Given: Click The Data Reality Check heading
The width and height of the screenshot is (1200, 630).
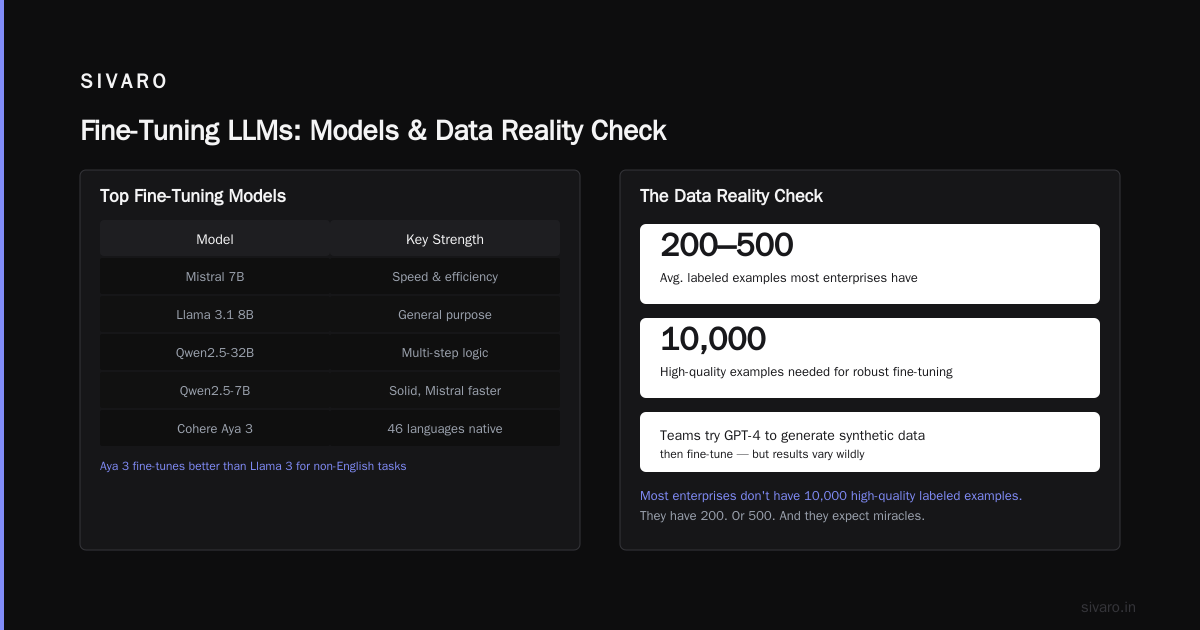Looking at the screenshot, I should (x=731, y=196).
